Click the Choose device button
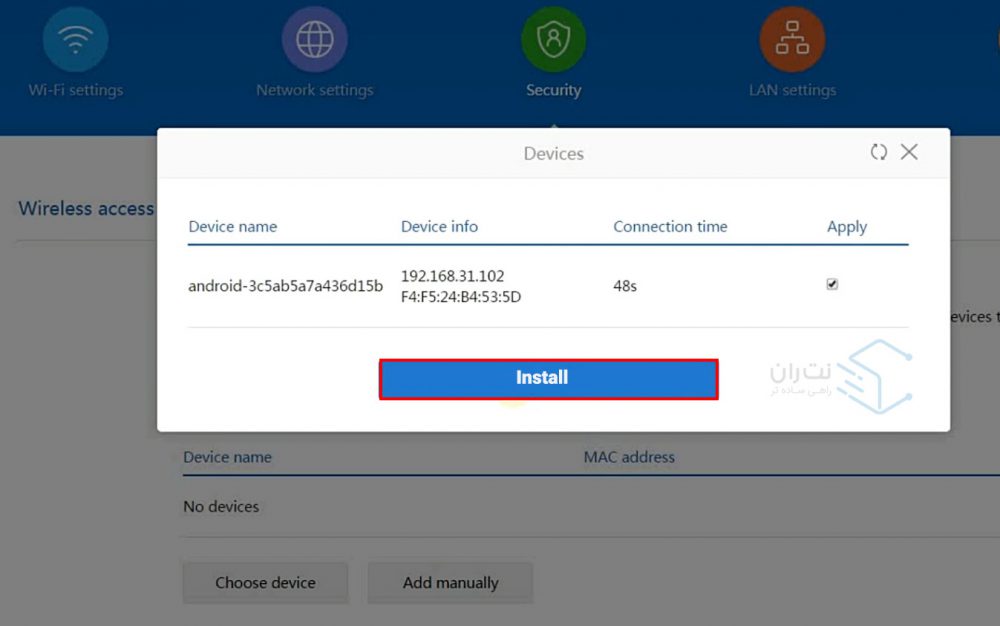Screen dimensions: 1000x626 pos(265,582)
